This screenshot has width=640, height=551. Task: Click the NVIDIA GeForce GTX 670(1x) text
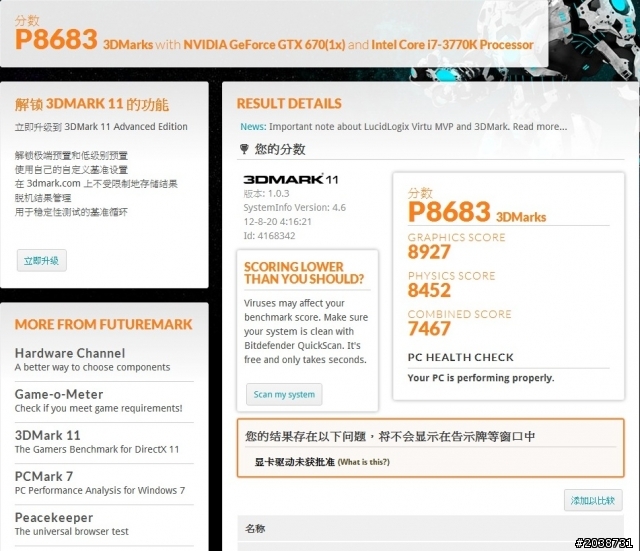click(264, 44)
